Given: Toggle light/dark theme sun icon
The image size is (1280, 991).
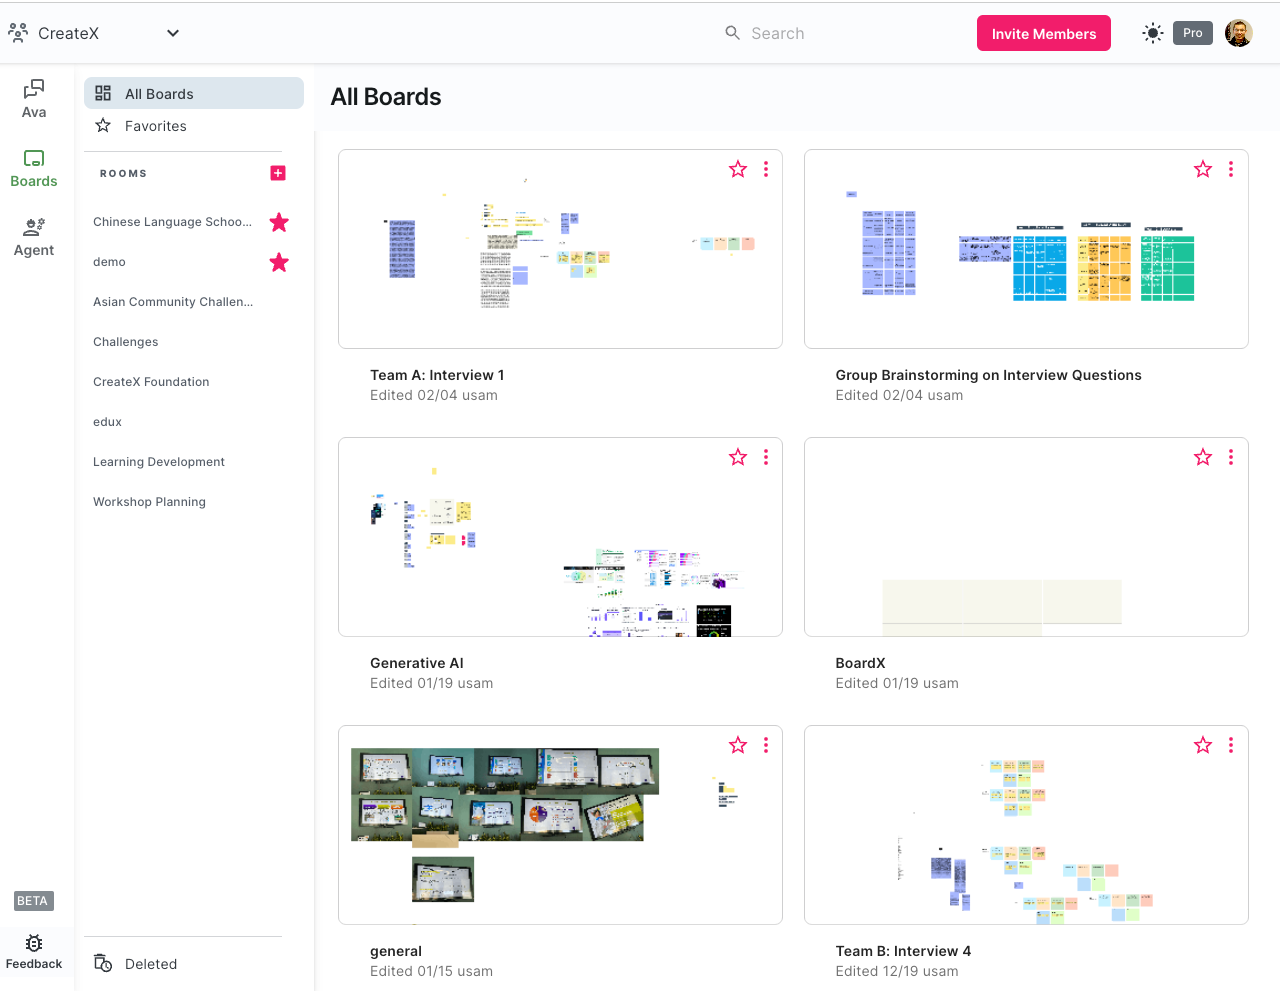Looking at the screenshot, I should (x=1152, y=33).
